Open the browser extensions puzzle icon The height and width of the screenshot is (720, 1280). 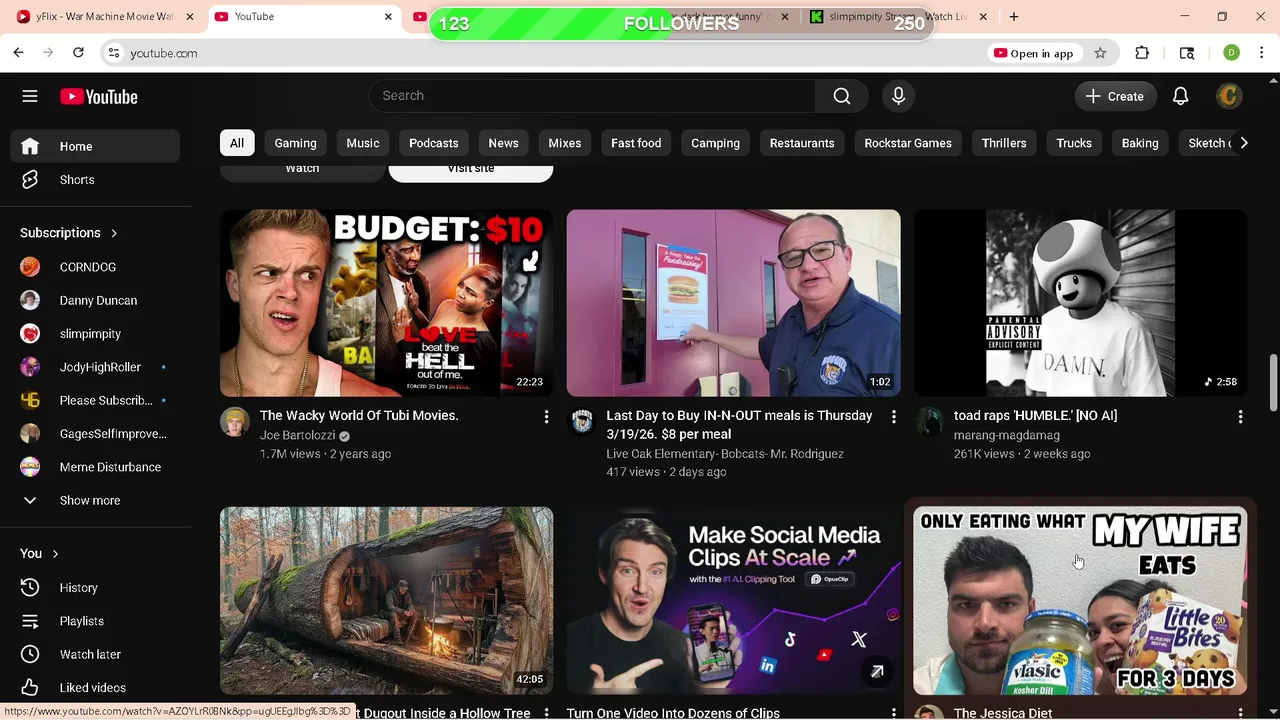coord(1142,53)
